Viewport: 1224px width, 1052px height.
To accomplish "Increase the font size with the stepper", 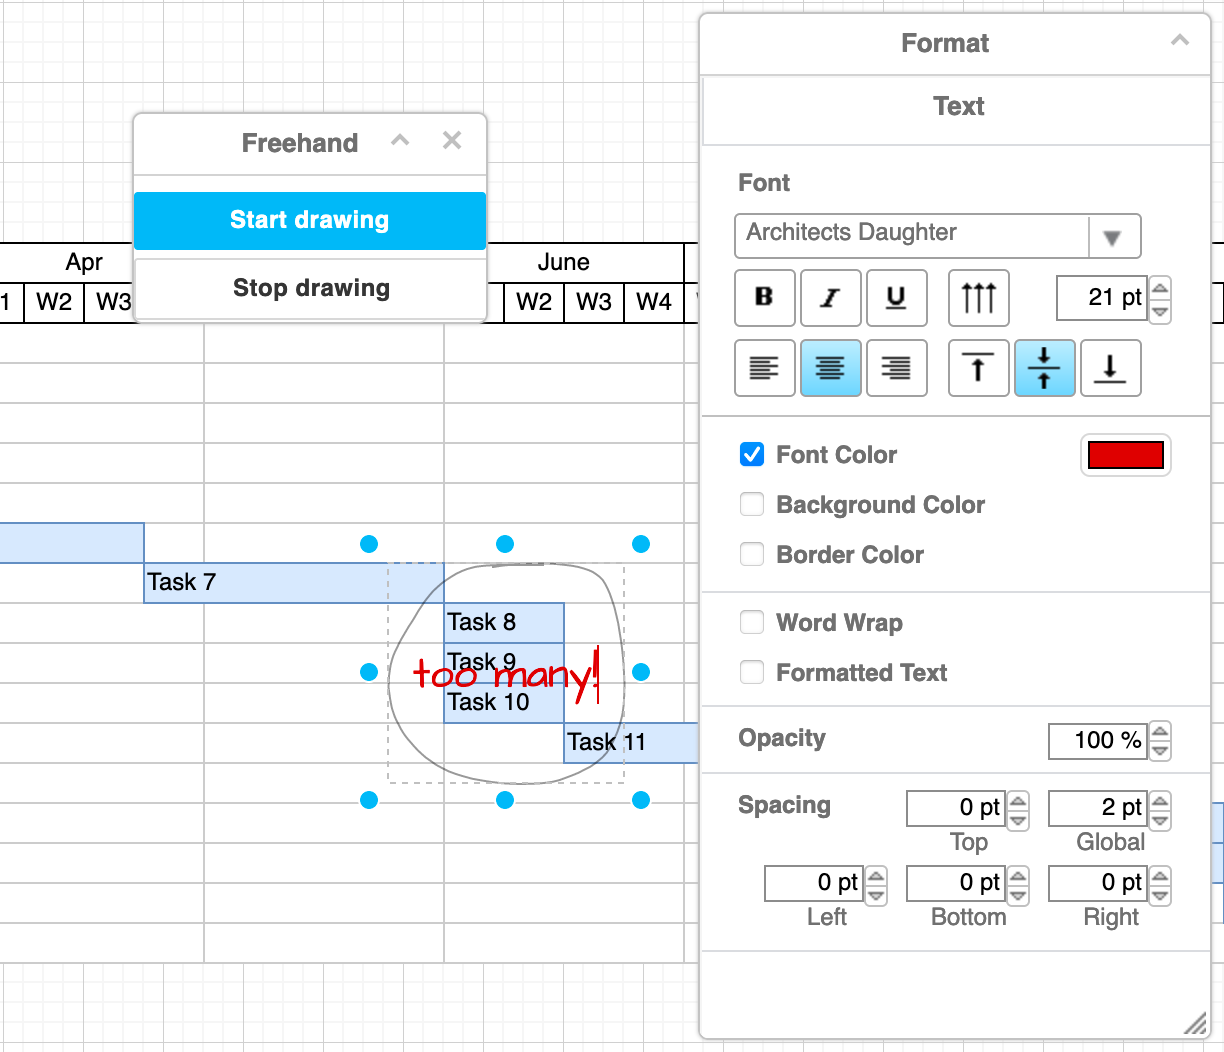I will [x=1160, y=290].
